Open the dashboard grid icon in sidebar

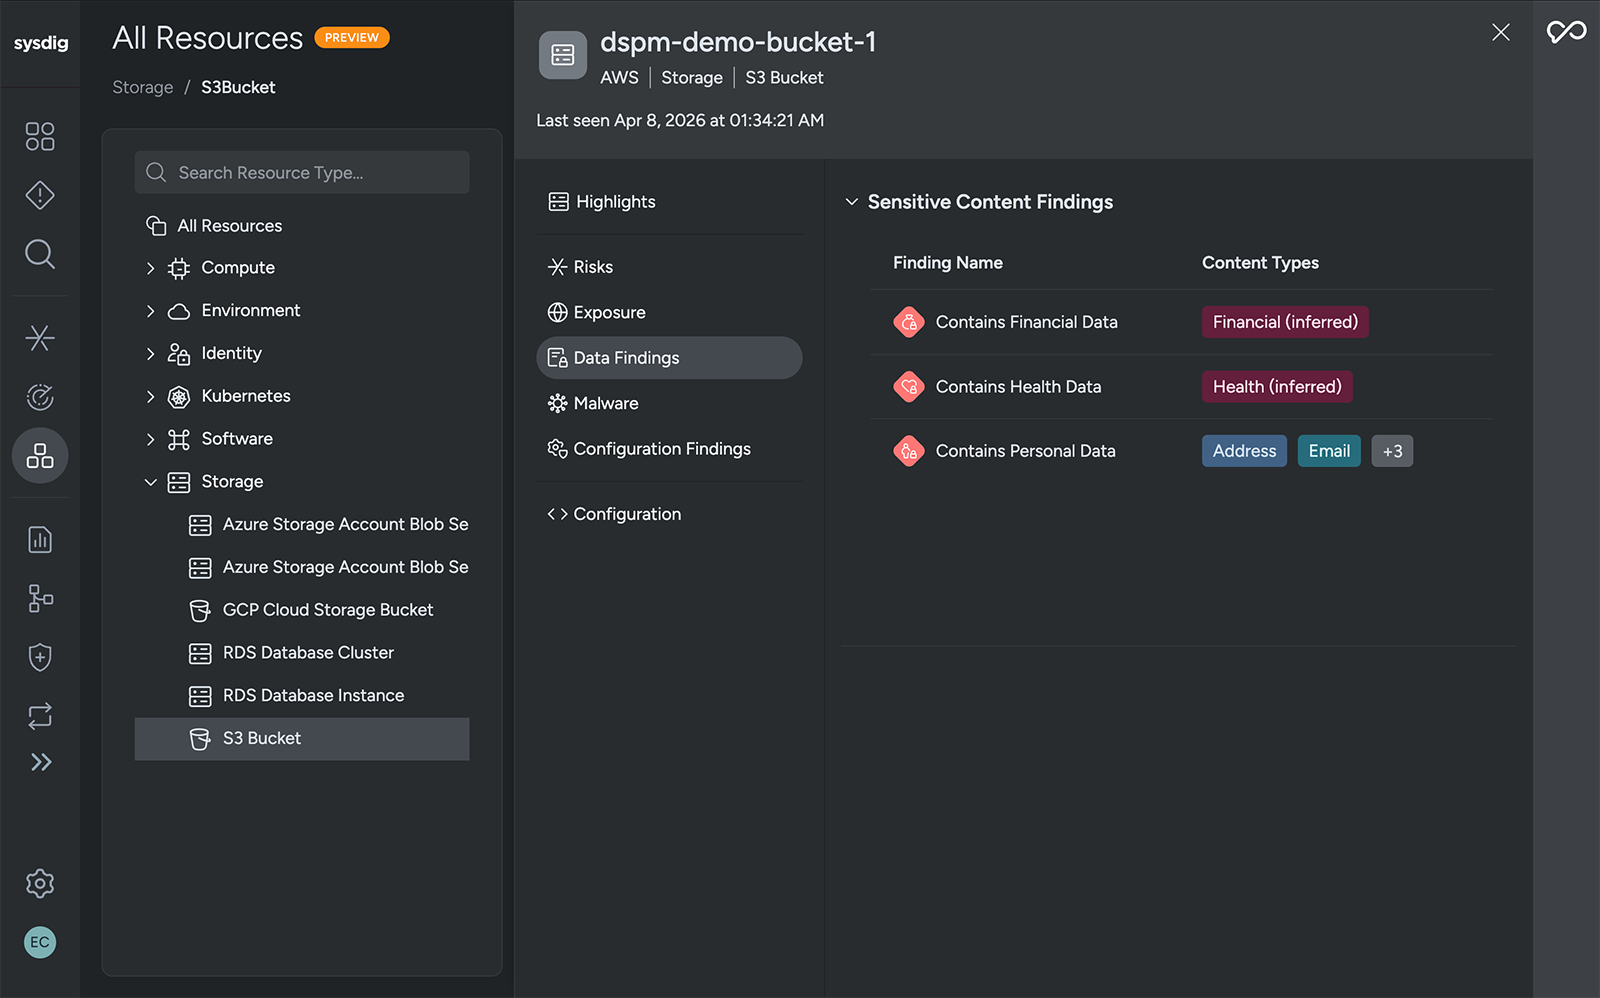coord(40,136)
